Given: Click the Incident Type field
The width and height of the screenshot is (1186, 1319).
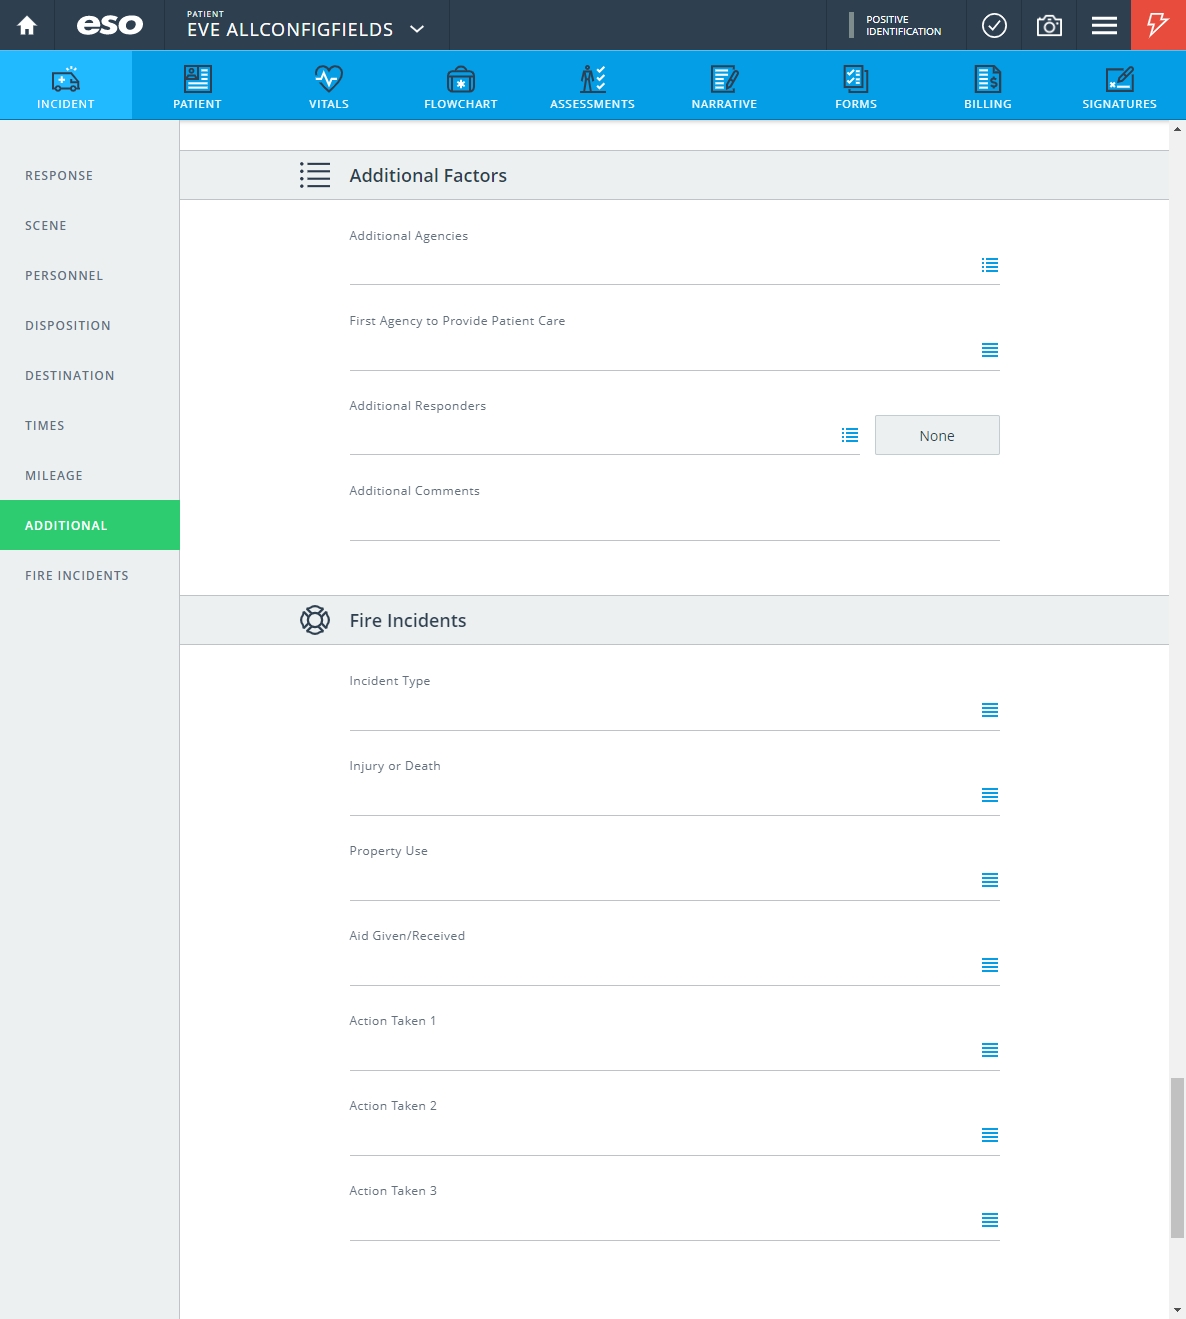Looking at the screenshot, I should coord(674,710).
